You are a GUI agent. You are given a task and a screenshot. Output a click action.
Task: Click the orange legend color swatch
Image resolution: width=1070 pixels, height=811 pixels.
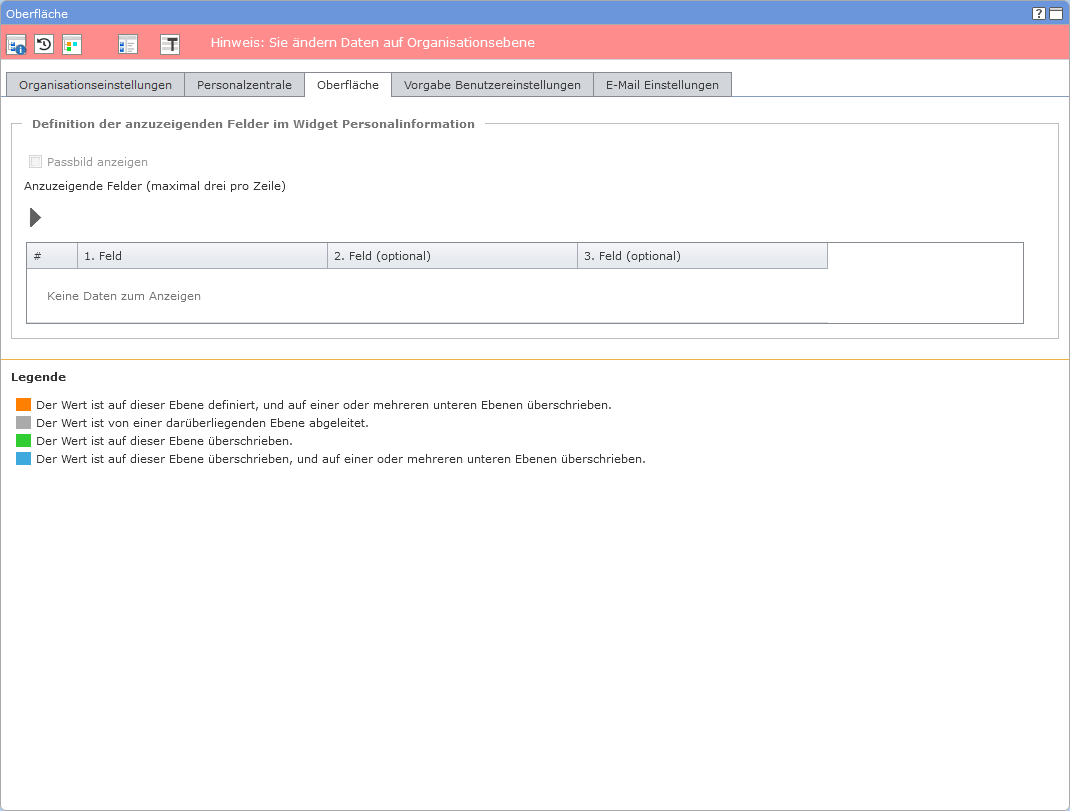24,405
